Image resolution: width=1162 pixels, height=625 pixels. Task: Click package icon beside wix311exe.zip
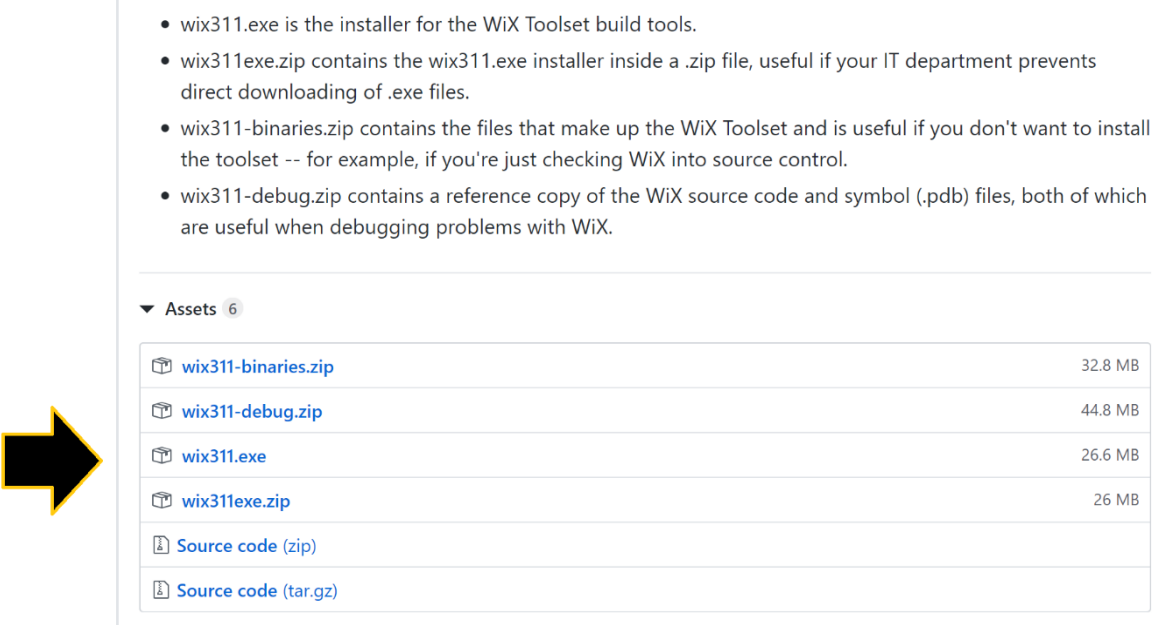[162, 500]
